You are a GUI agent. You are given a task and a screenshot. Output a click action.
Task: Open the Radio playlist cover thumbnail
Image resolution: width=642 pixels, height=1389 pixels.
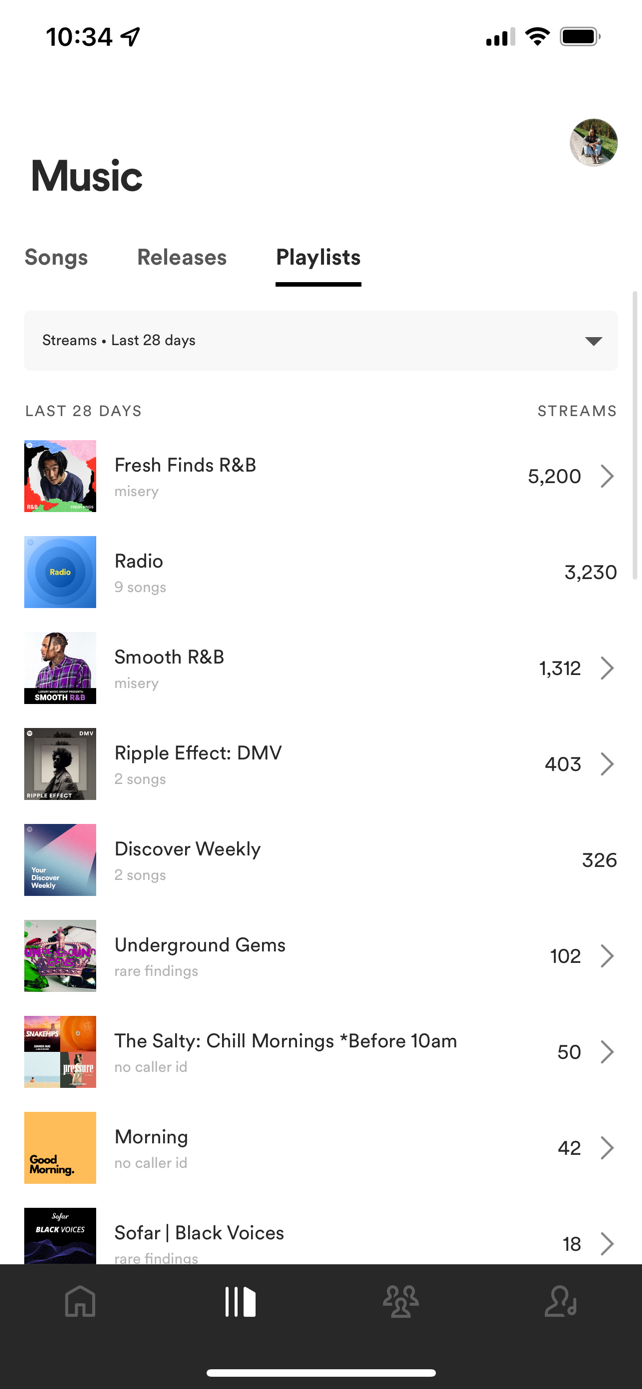coord(60,572)
